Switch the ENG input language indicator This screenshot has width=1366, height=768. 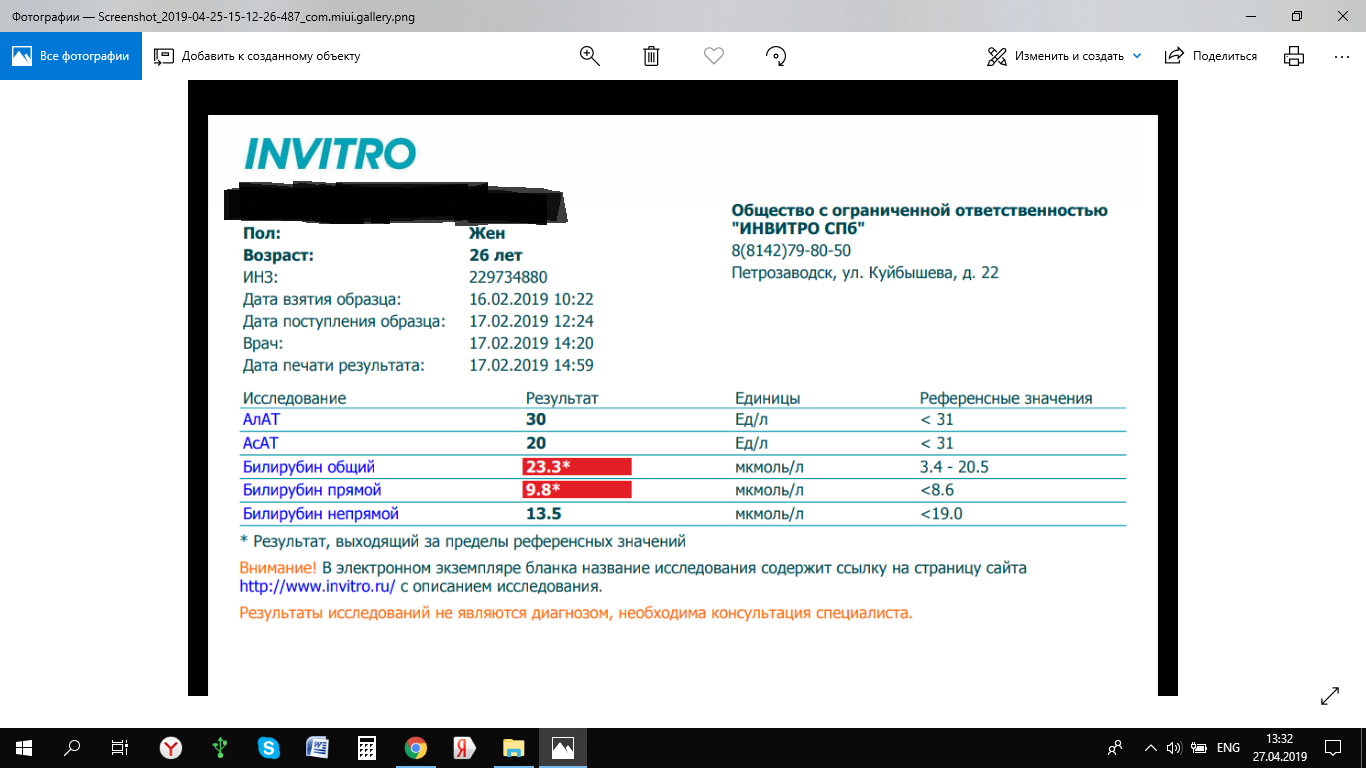1228,748
